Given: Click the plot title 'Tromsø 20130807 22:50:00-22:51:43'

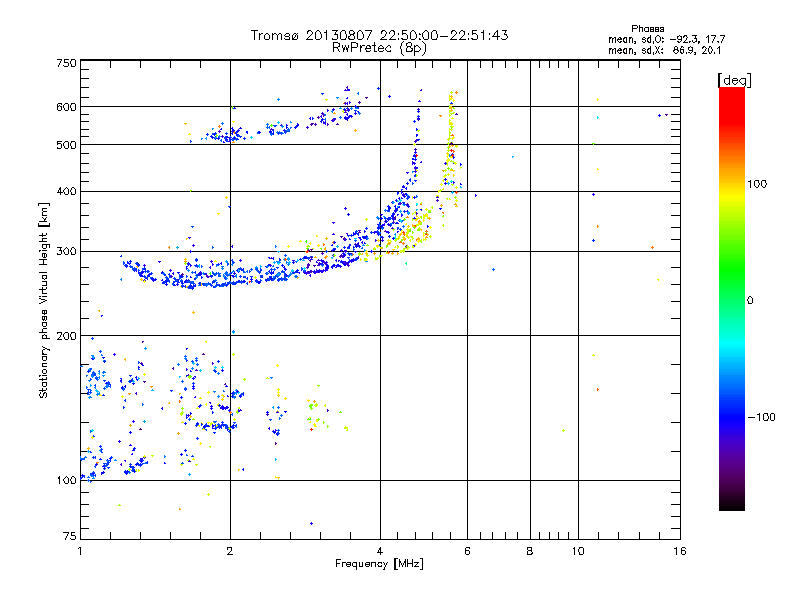Looking at the screenshot, I should coord(379,35).
